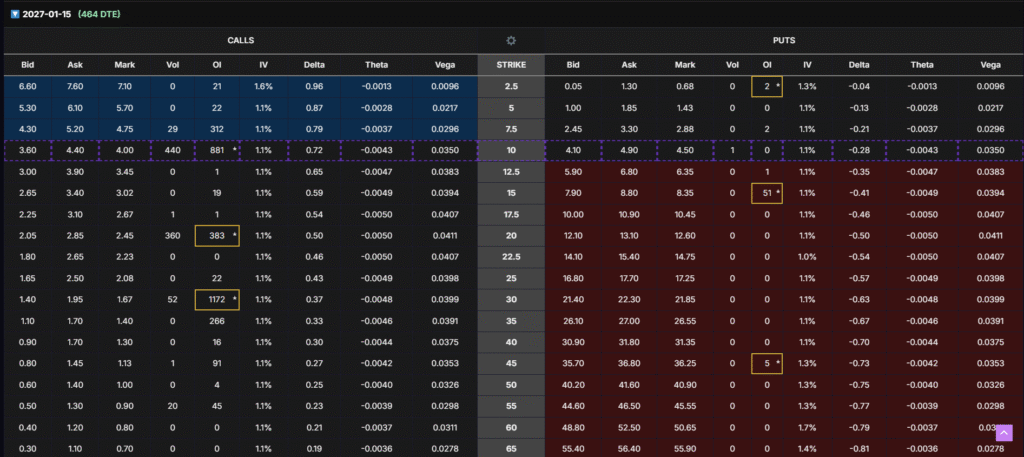Viewport: 1024px width, 457px height.
Task: Click highlighted puts OI 5 at strike 45
Action: (766, 362)
